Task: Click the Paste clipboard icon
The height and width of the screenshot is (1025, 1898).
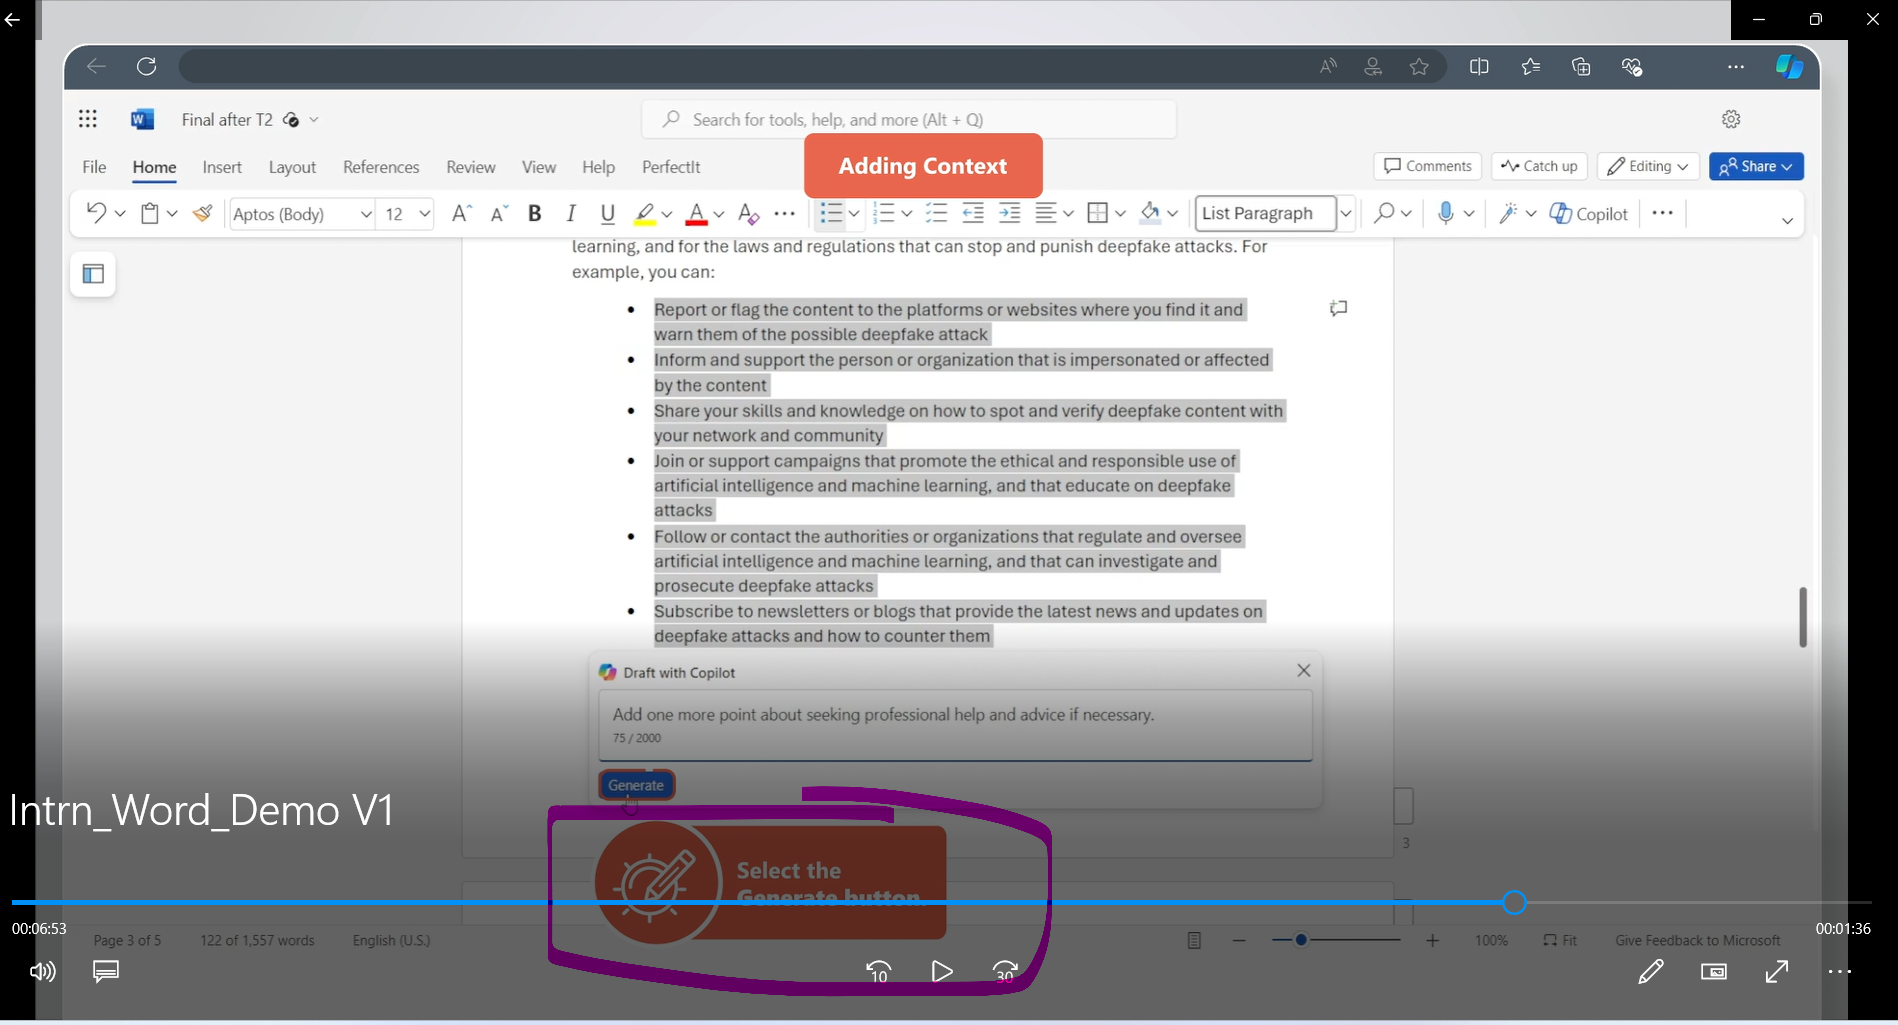Action: (x=150, y=213)
